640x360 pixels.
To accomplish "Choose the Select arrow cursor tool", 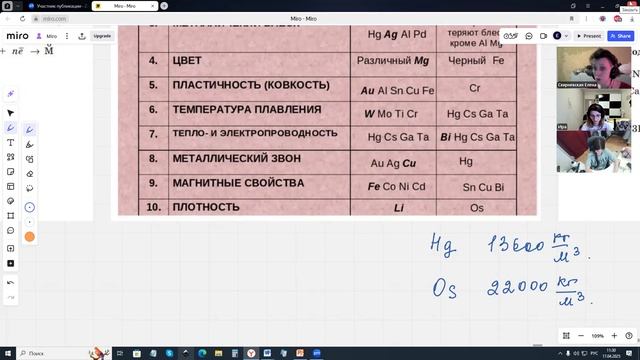I will point(11,113).
